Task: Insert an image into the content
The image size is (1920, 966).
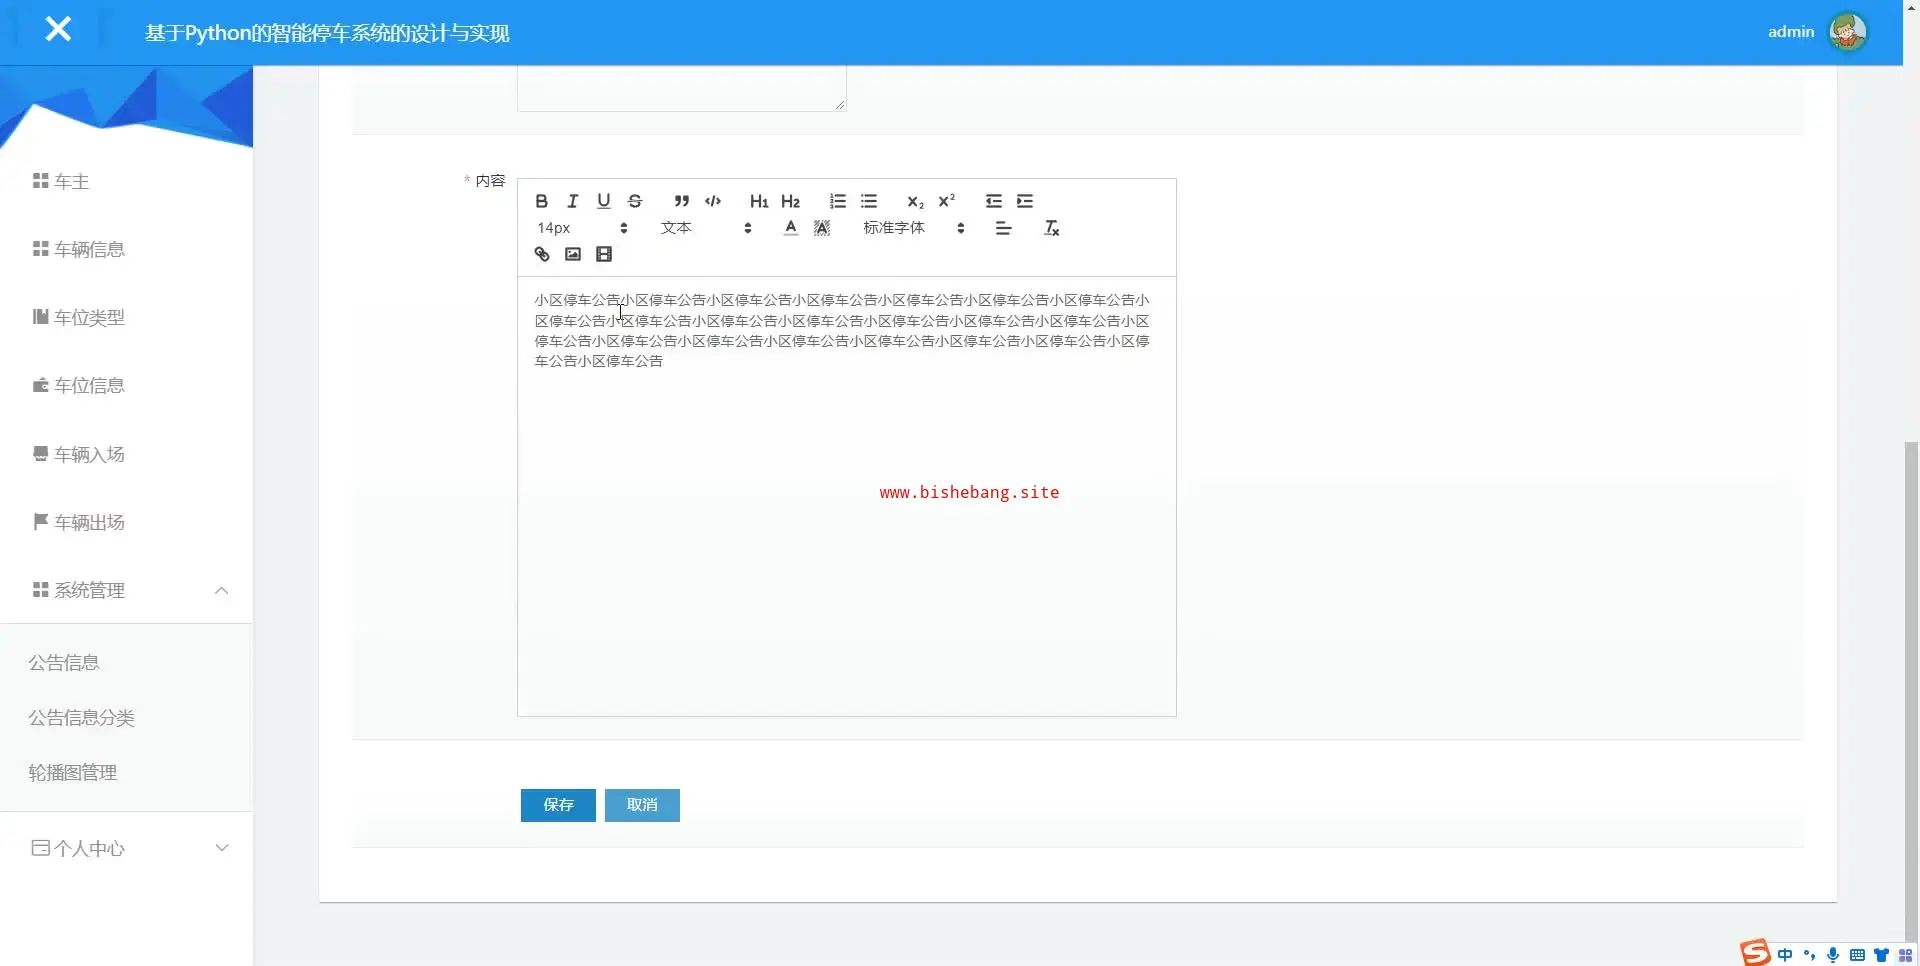Action: tap(573, 254)
